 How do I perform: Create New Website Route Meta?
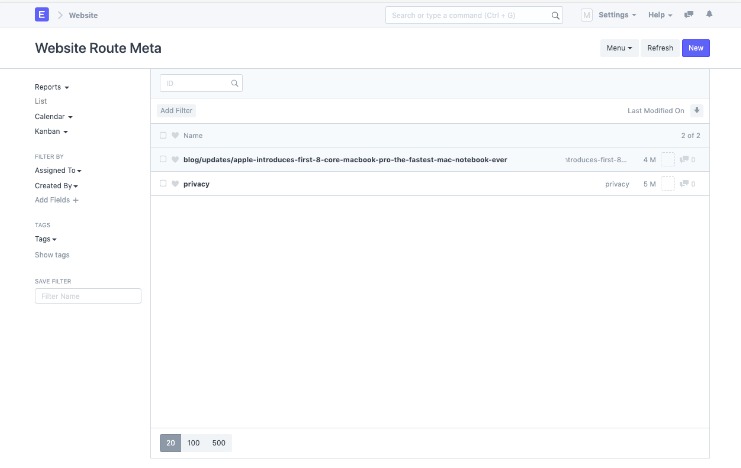point(696,48)
